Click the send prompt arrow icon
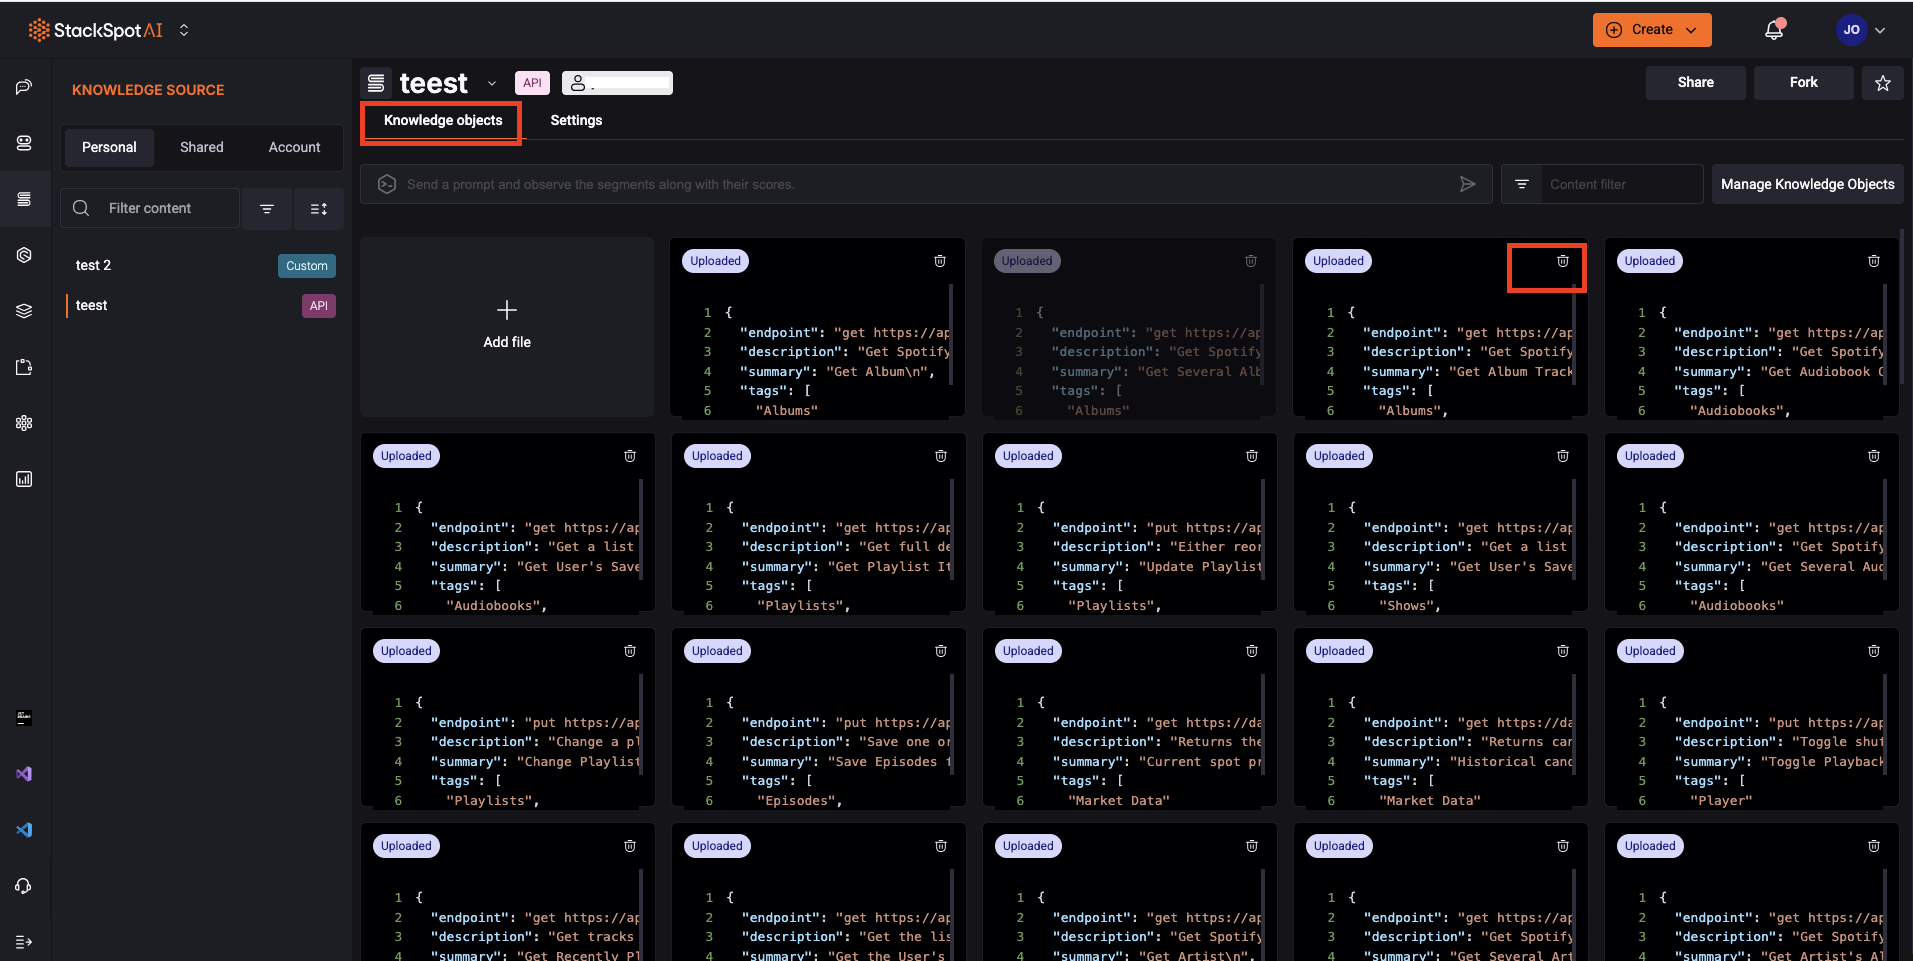 [1467, 184]
